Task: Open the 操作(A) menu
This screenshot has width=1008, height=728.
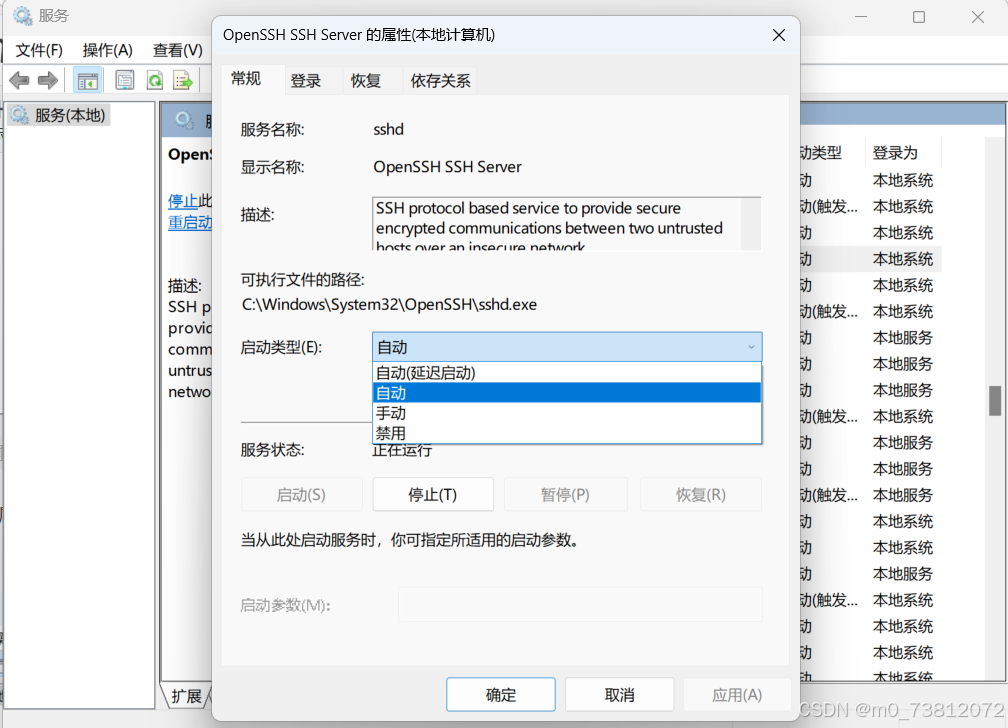Action: [107, 50]
